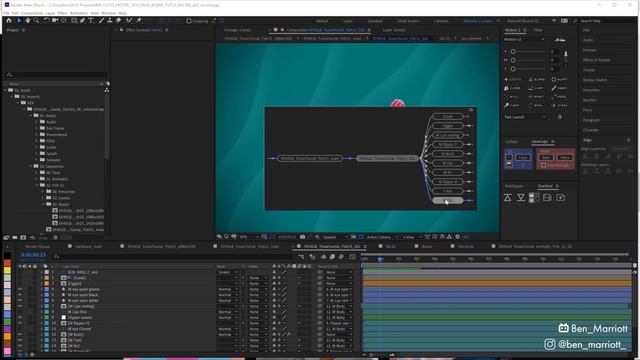This screenshot has width=640, height=360.
Task: Open the Task Launch dropdown
Action: point(525,117)
